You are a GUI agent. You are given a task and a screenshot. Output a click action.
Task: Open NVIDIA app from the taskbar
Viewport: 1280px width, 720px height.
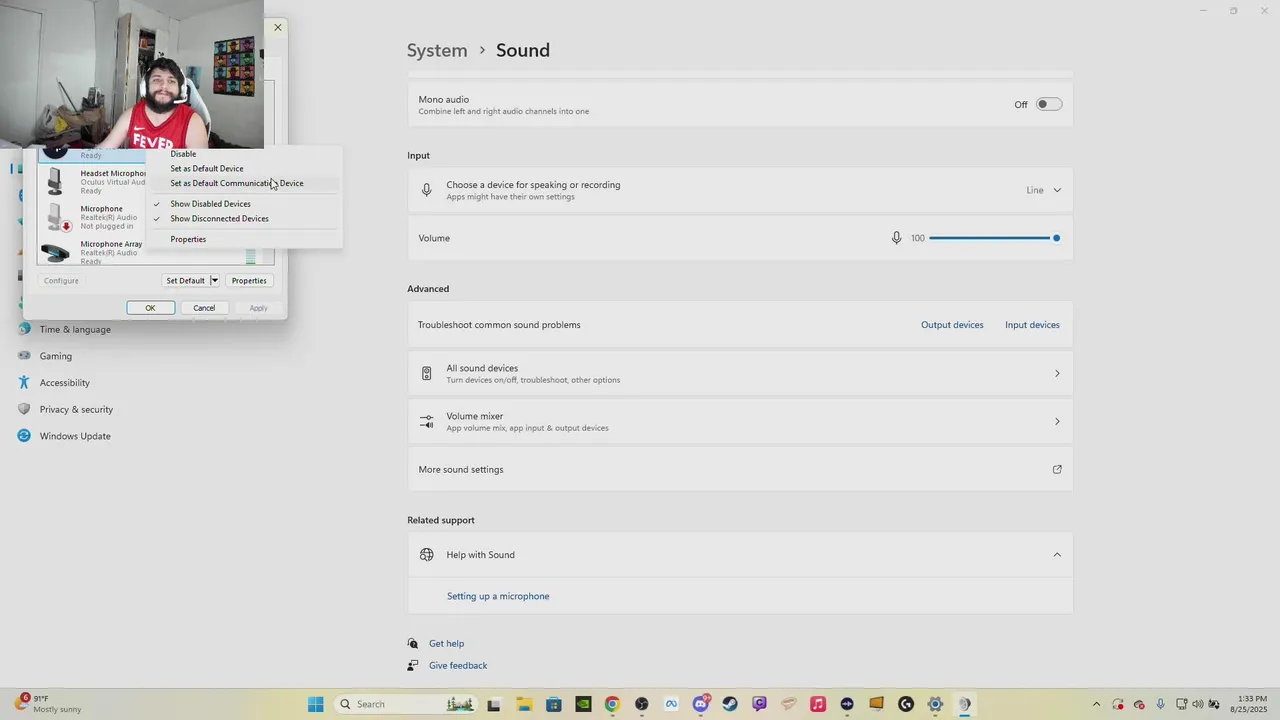tap(583, 704)
